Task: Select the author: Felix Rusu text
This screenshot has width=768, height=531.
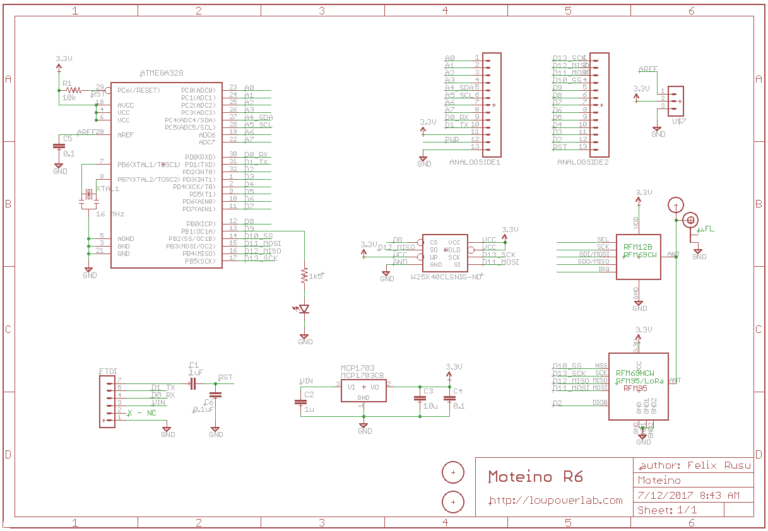Action: pos(695,465)
